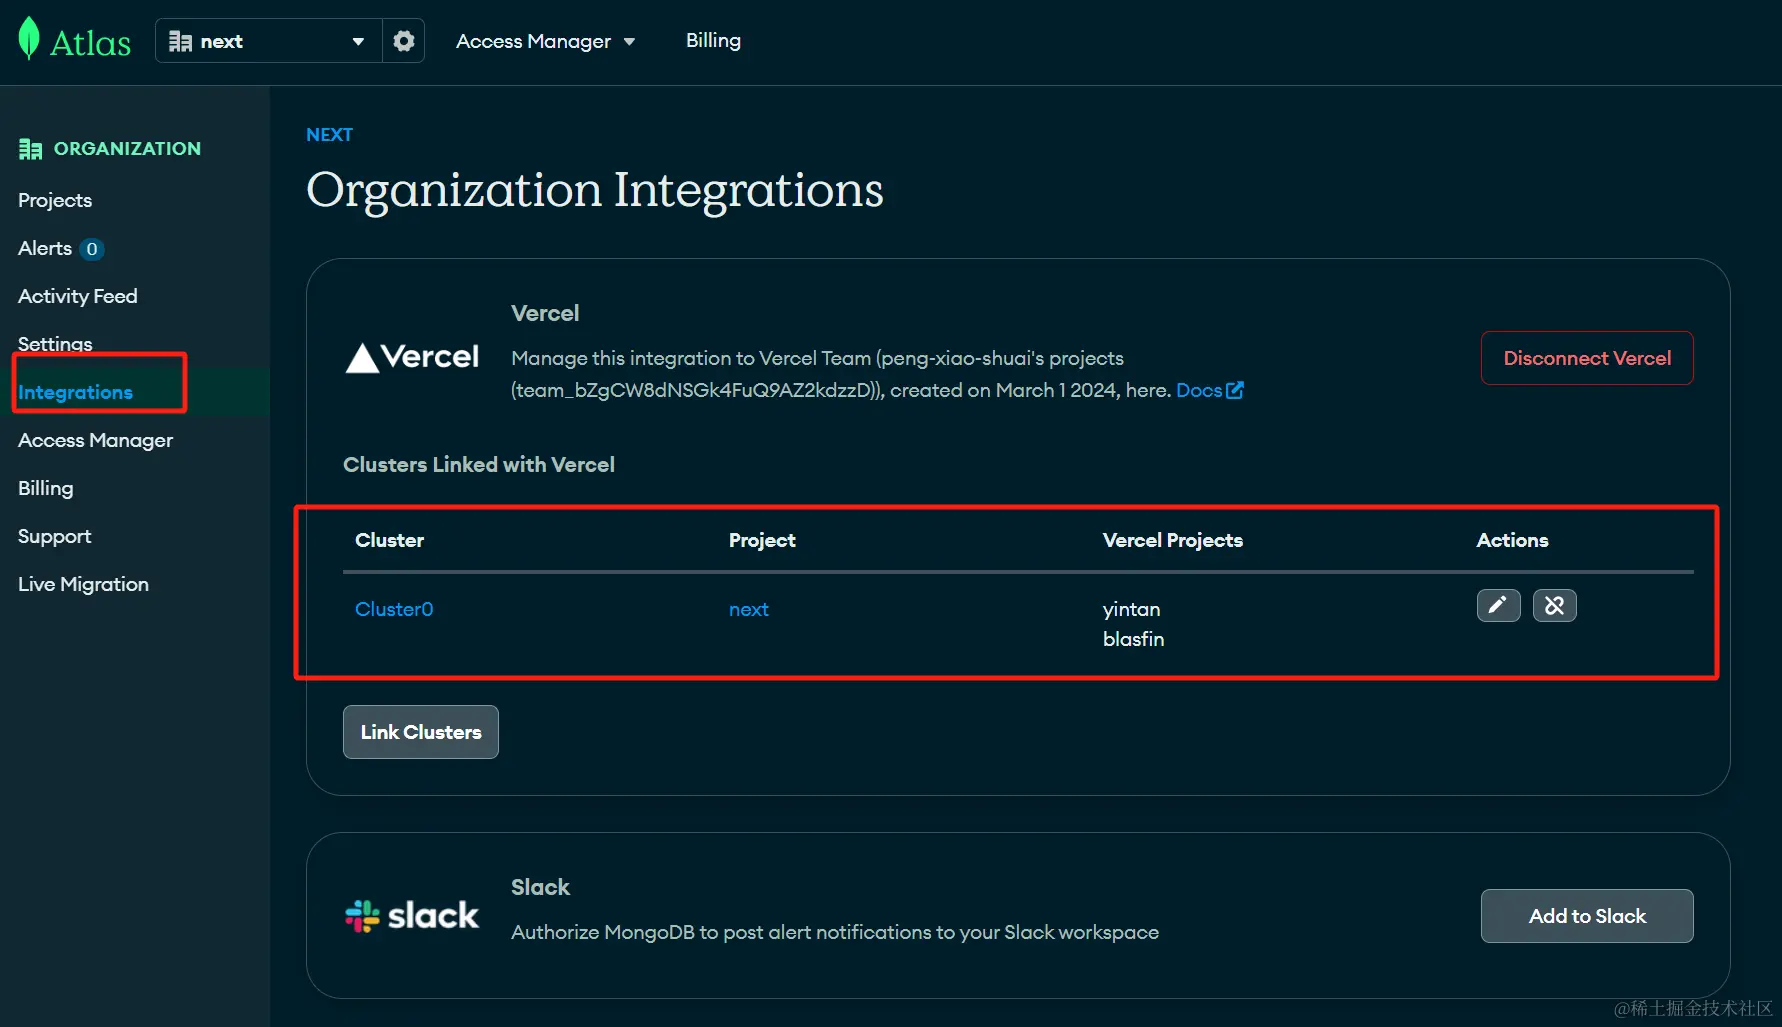Image resolution: width=1782 pixels, height=1027 pixels.
Task: Click the Slack logo
Action: 412,915
